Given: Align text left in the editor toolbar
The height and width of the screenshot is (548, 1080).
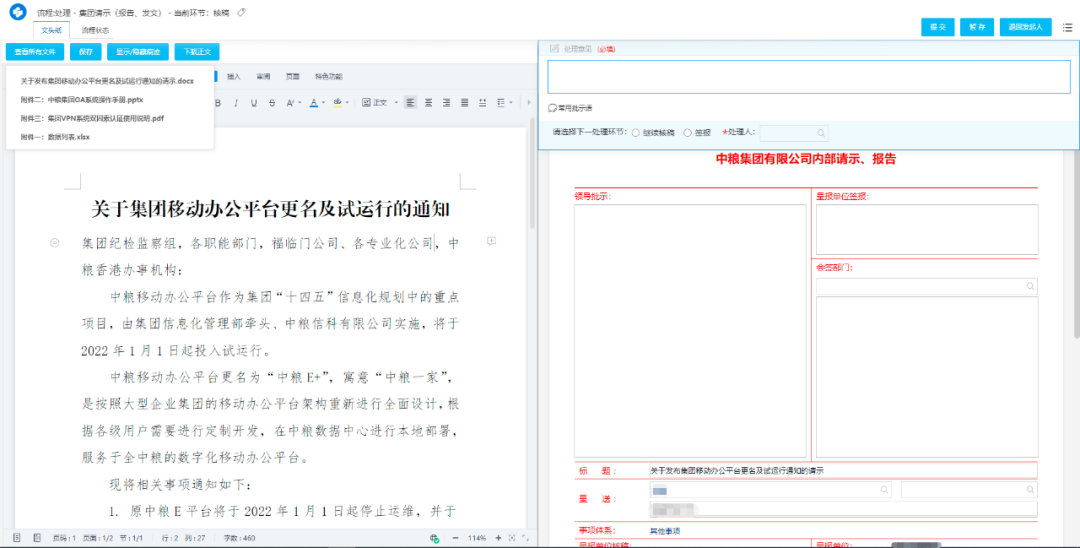Looking at the screenshot, I should (x=411, y=103).
